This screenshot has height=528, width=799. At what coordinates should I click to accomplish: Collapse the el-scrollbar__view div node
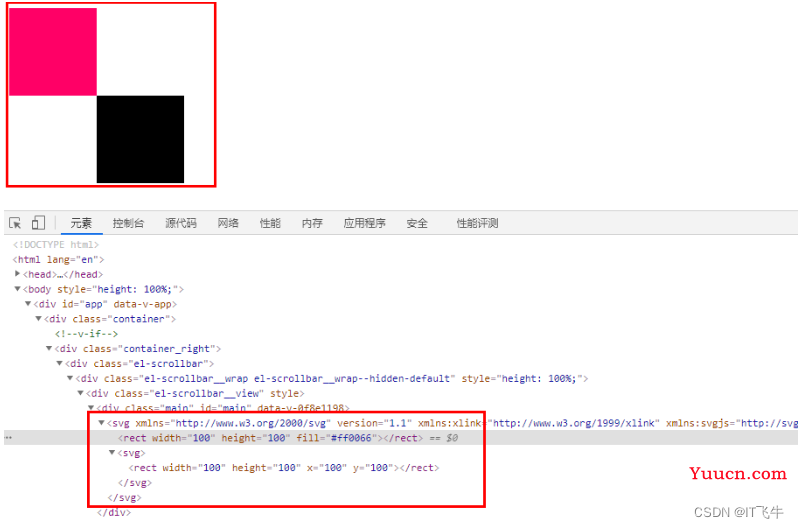point(81,393)
